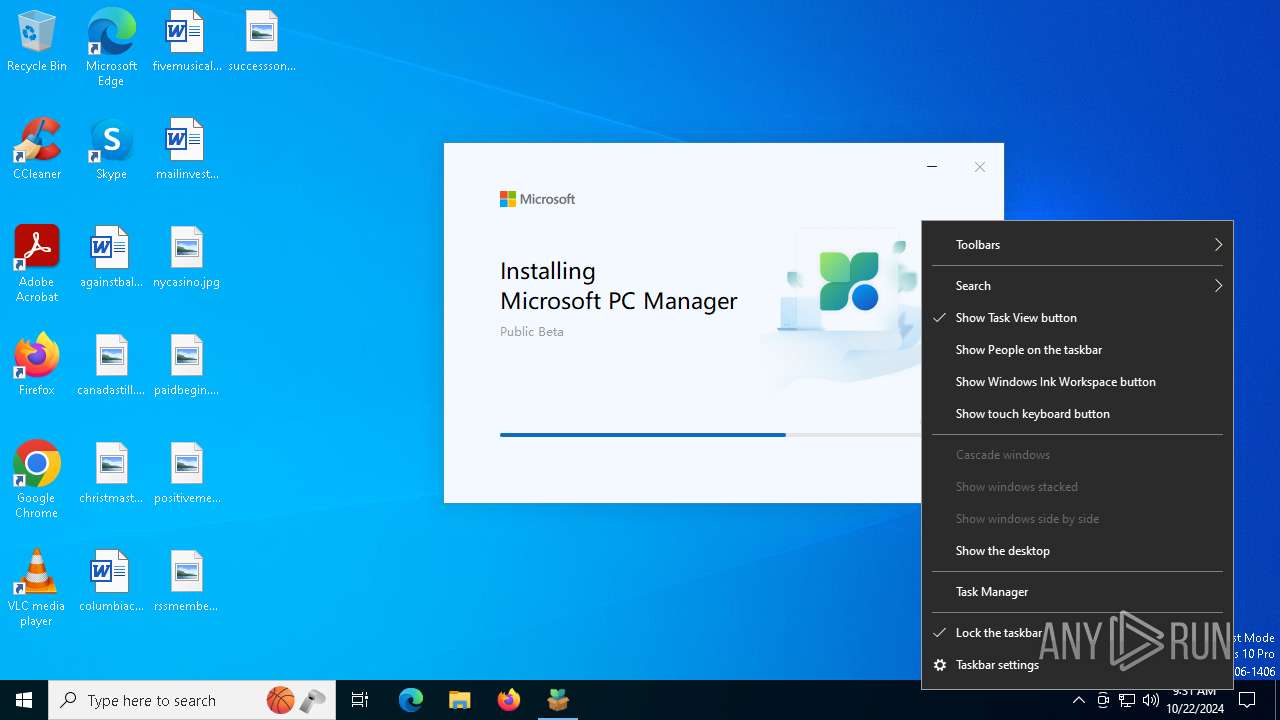Uncheck Show Task View button
This screenshot has height=720, width=1280.
tap(1077, 318)
